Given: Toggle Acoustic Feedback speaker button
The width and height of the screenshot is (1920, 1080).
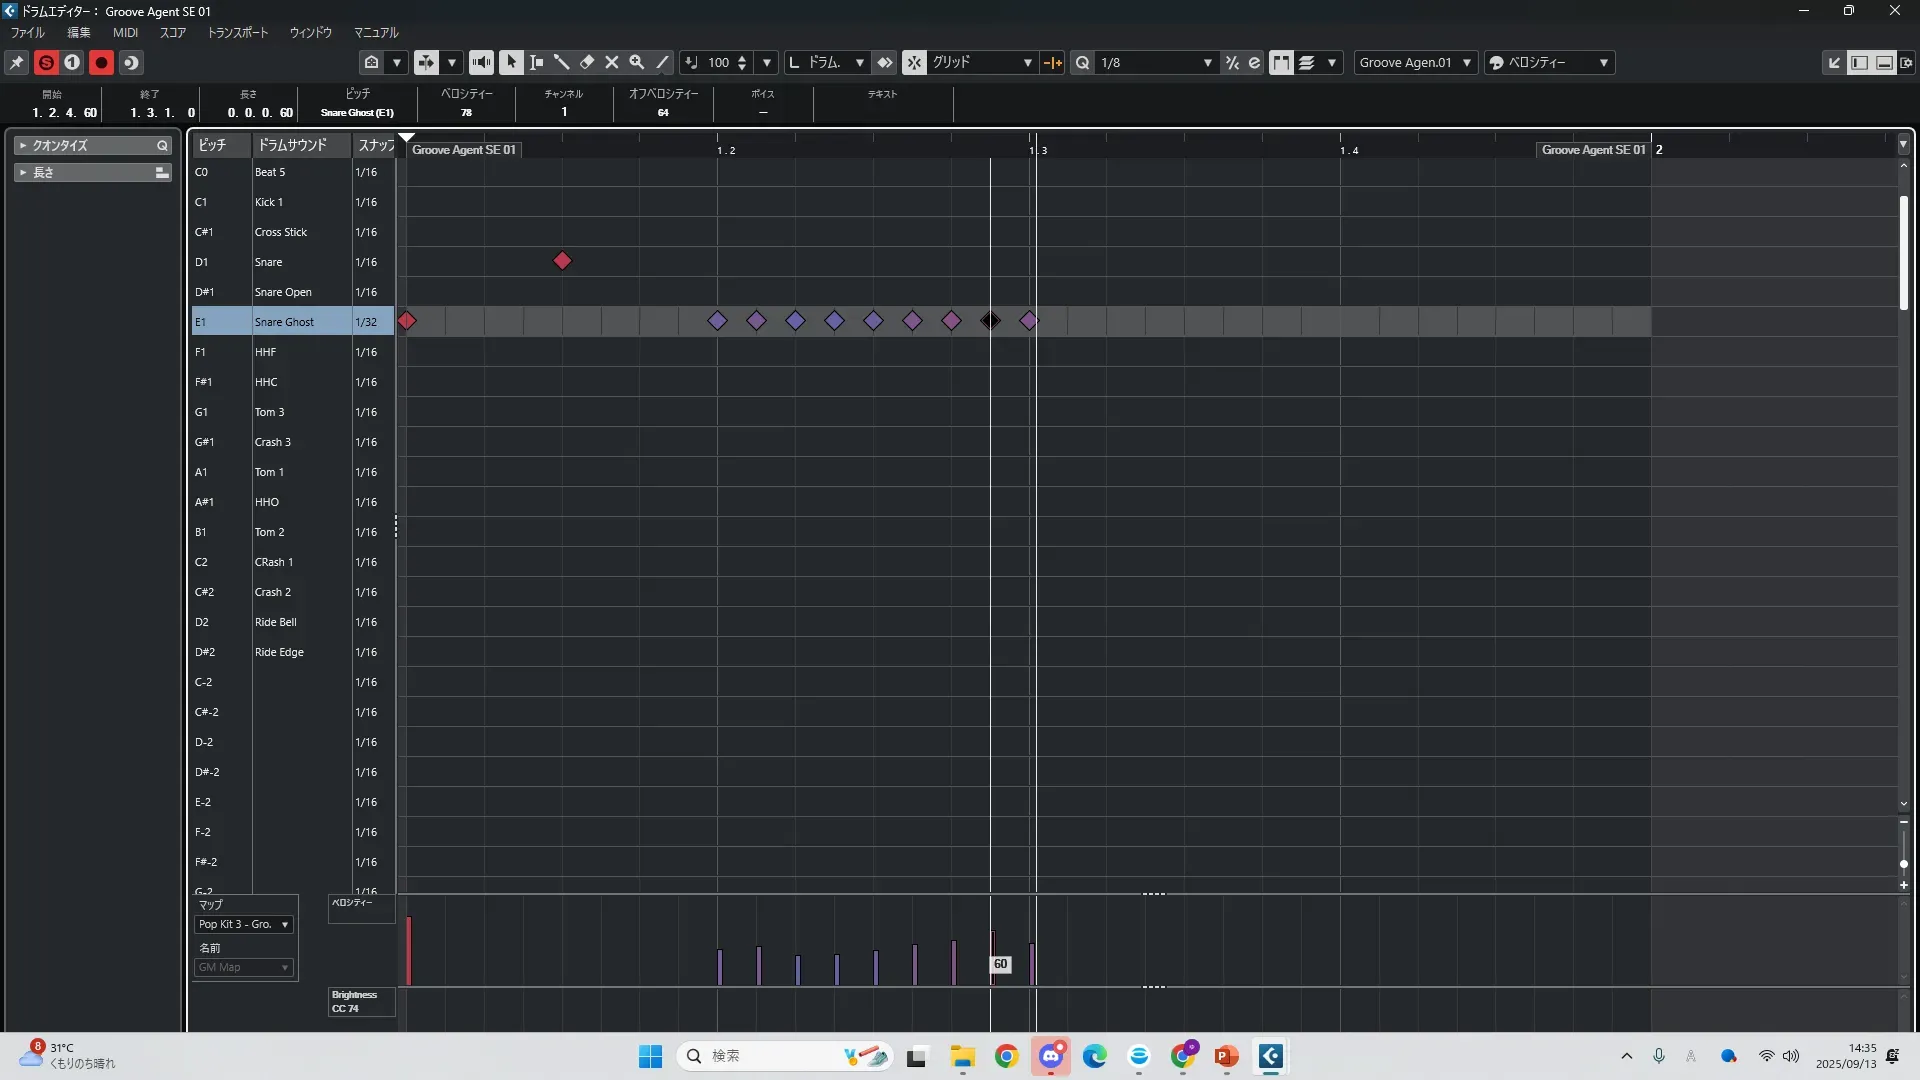Looking at the screenshot, I should (x=481, y=62).
